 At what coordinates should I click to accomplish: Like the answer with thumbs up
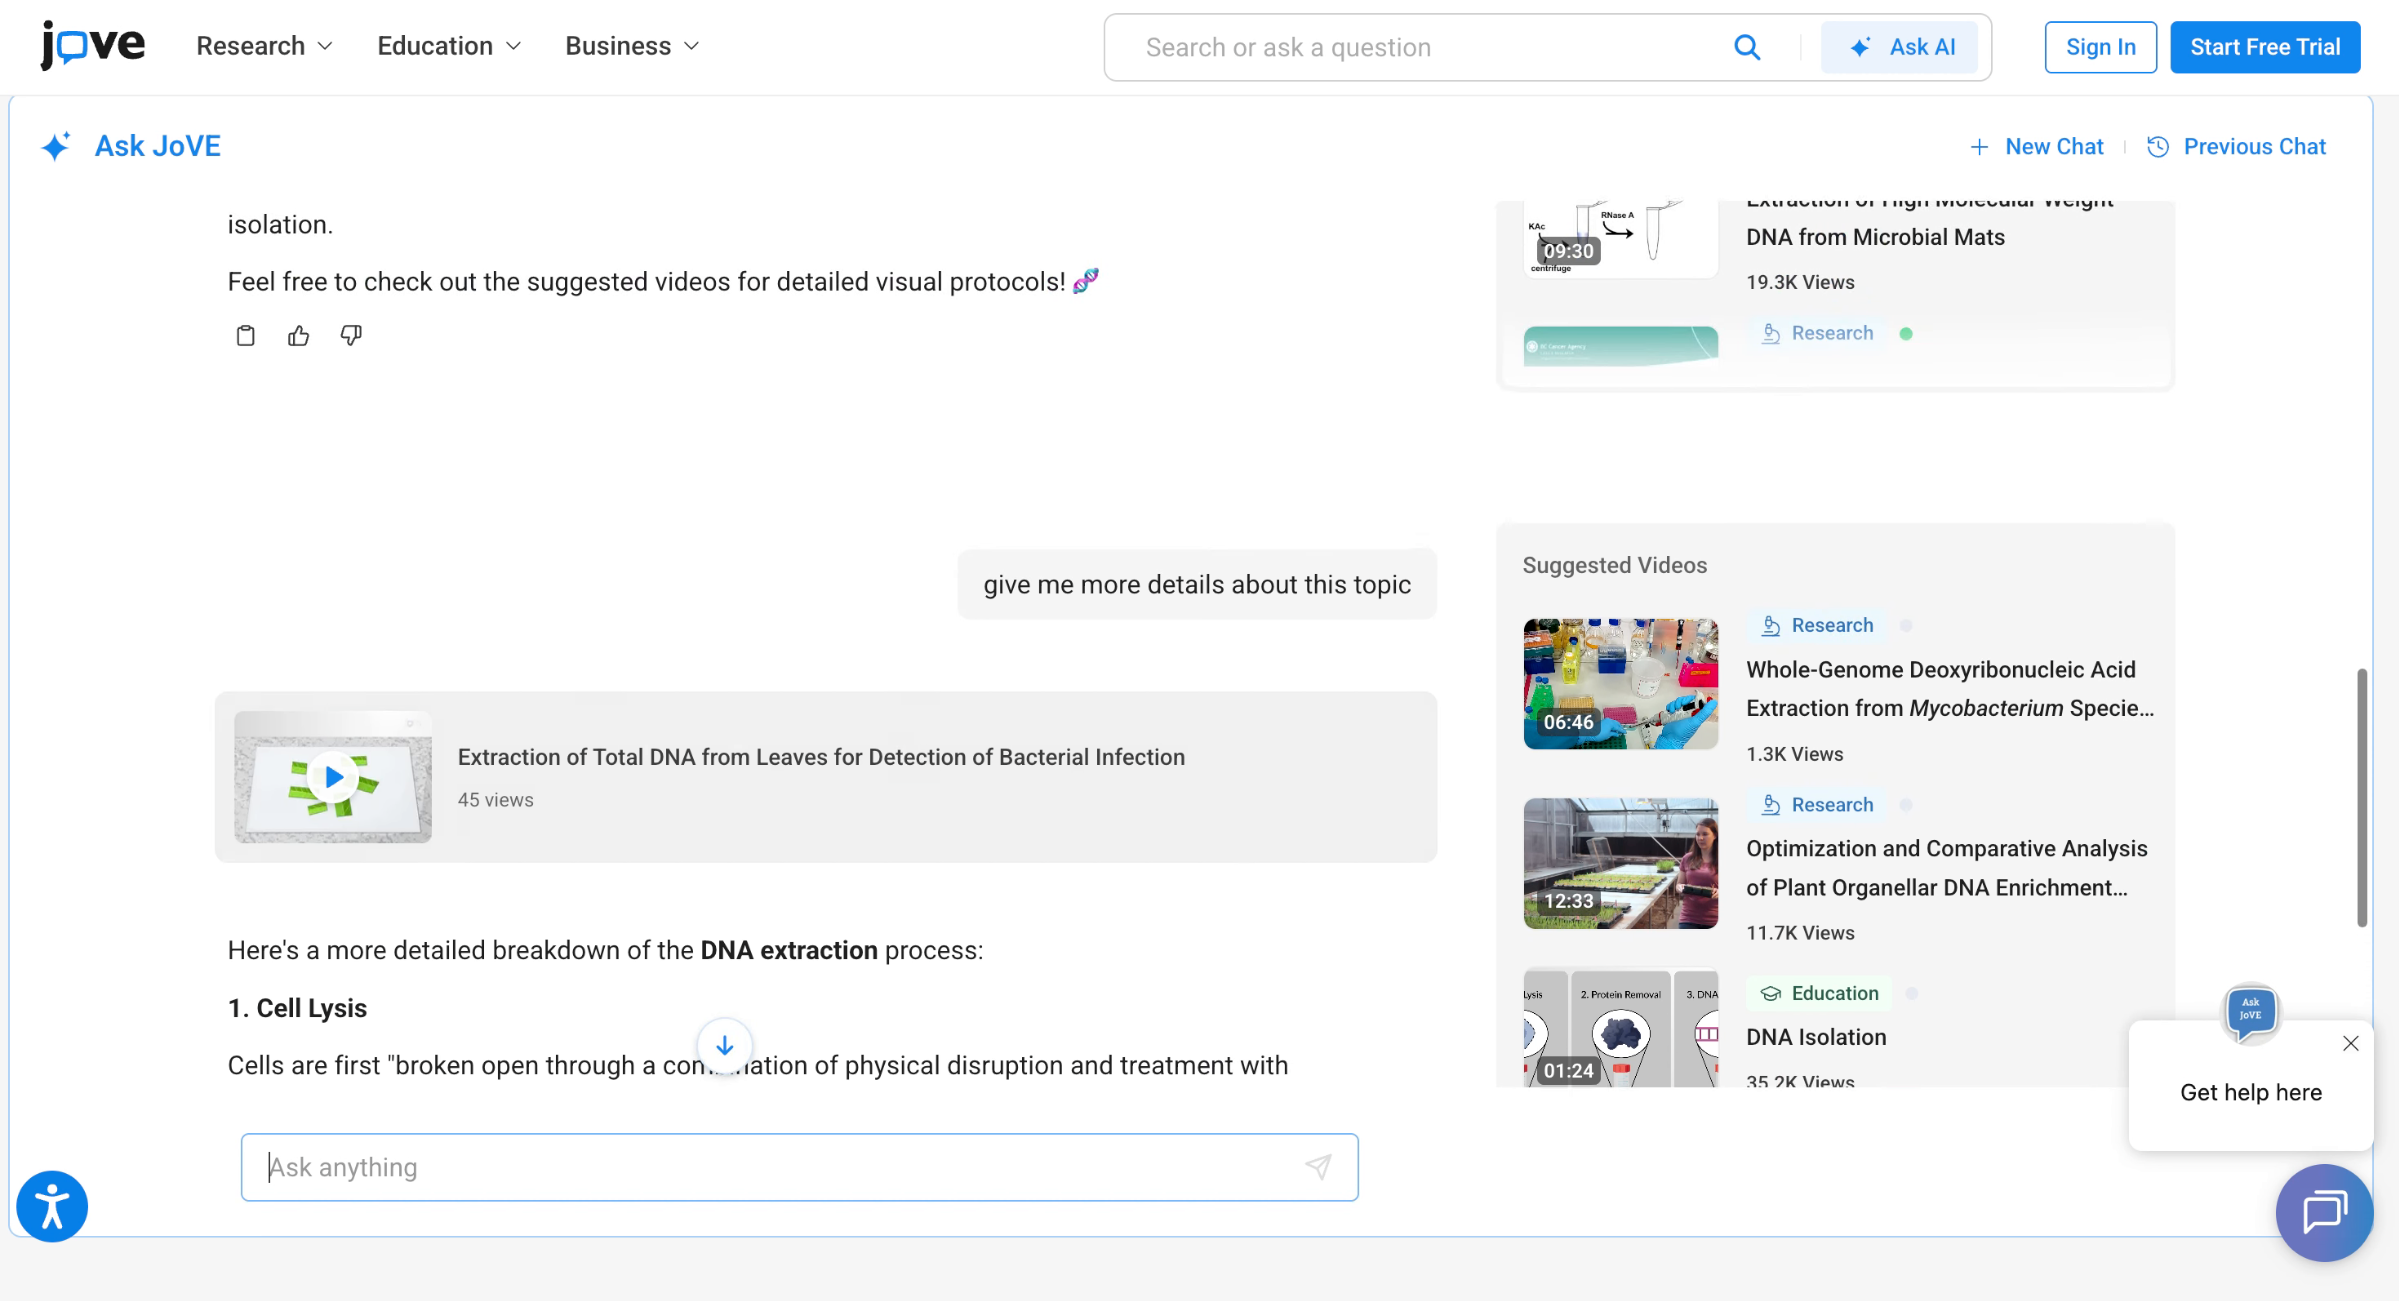point(298,335)
